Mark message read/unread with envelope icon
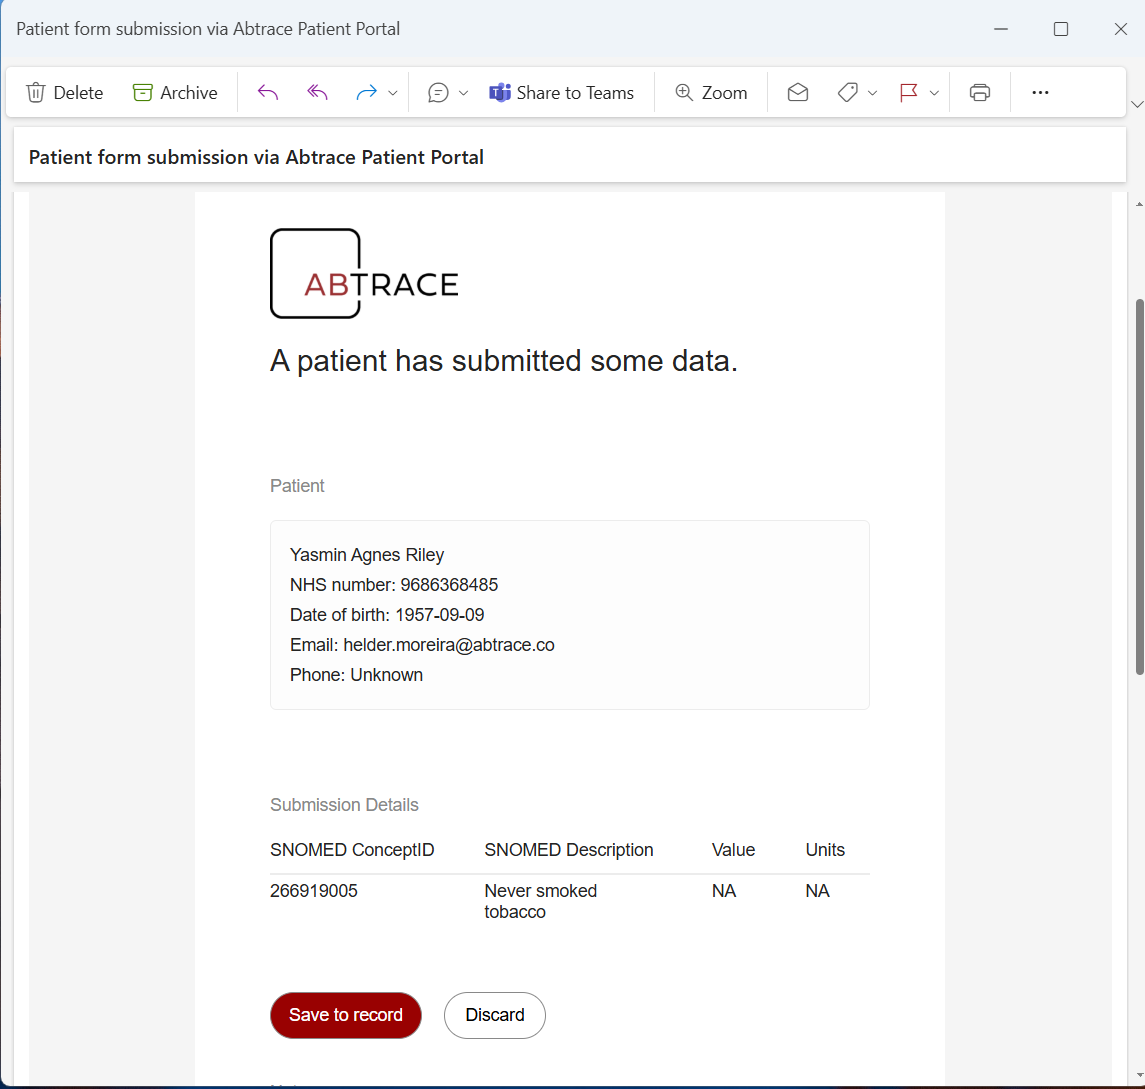 pos(797,93)
